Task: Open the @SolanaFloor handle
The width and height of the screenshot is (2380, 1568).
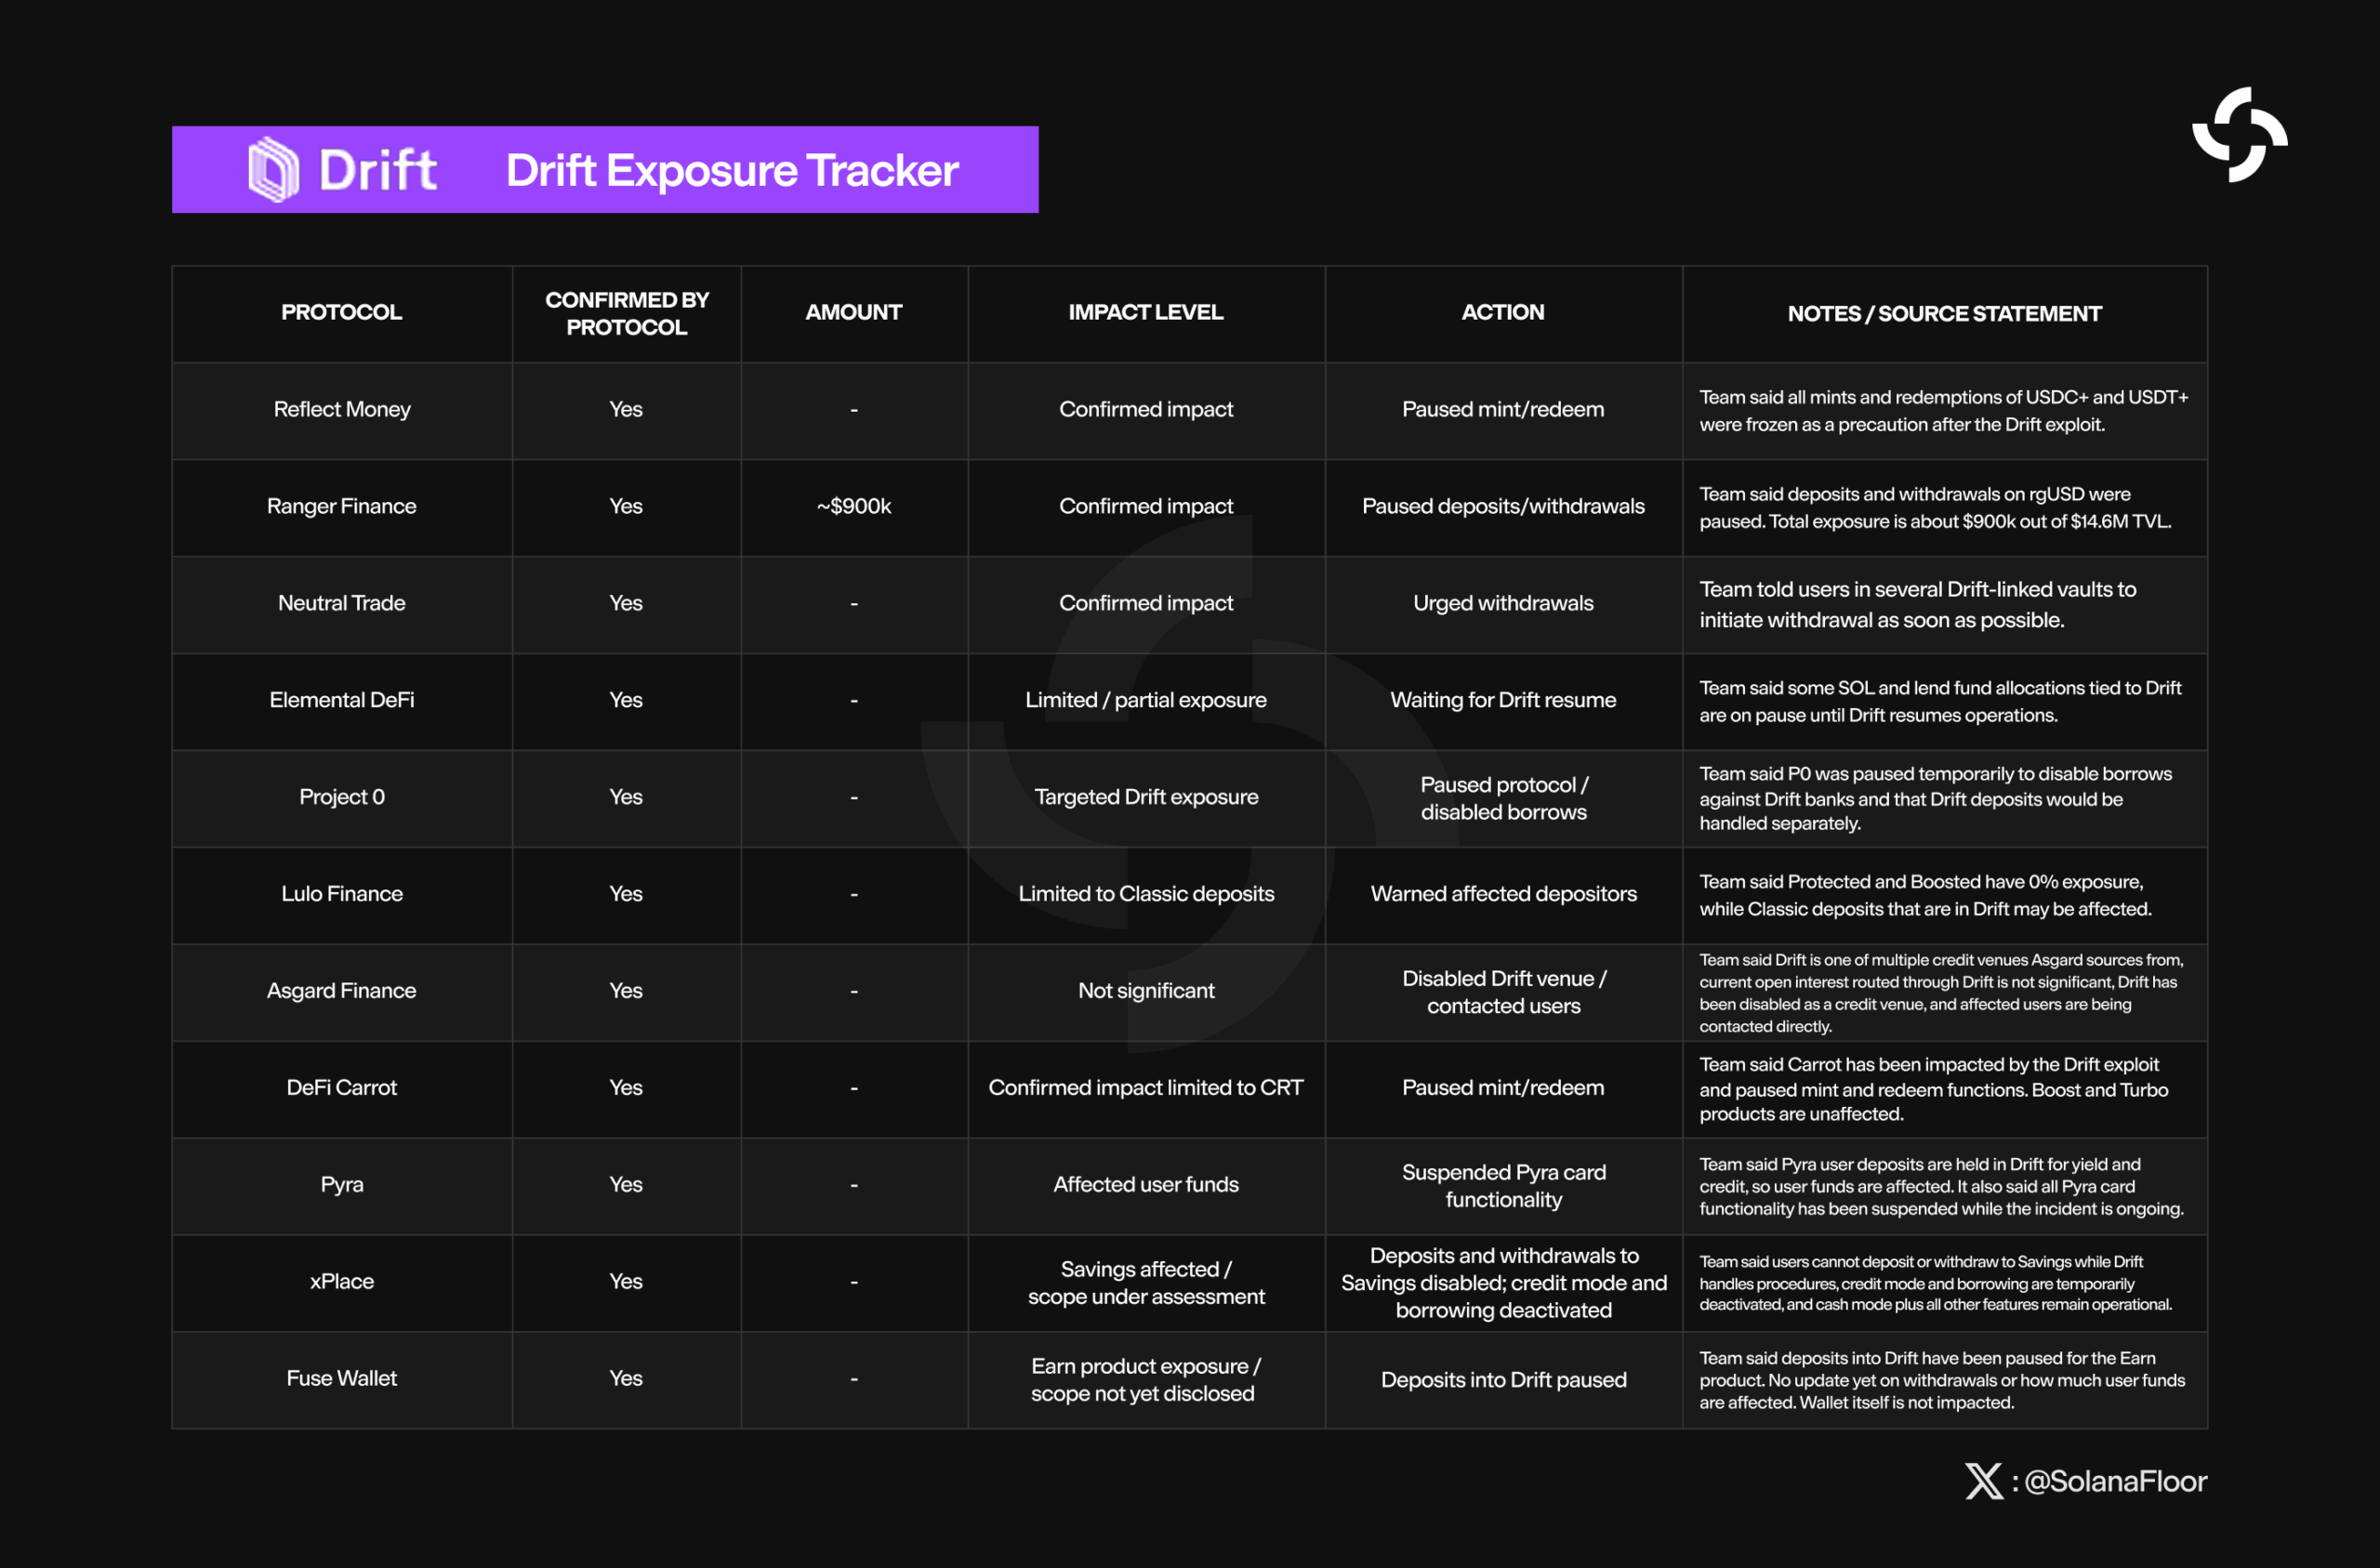Action: point(2115,1481)
